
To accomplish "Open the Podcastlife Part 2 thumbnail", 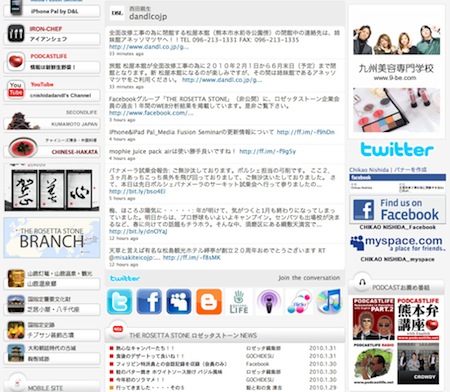I will point(373,319).
